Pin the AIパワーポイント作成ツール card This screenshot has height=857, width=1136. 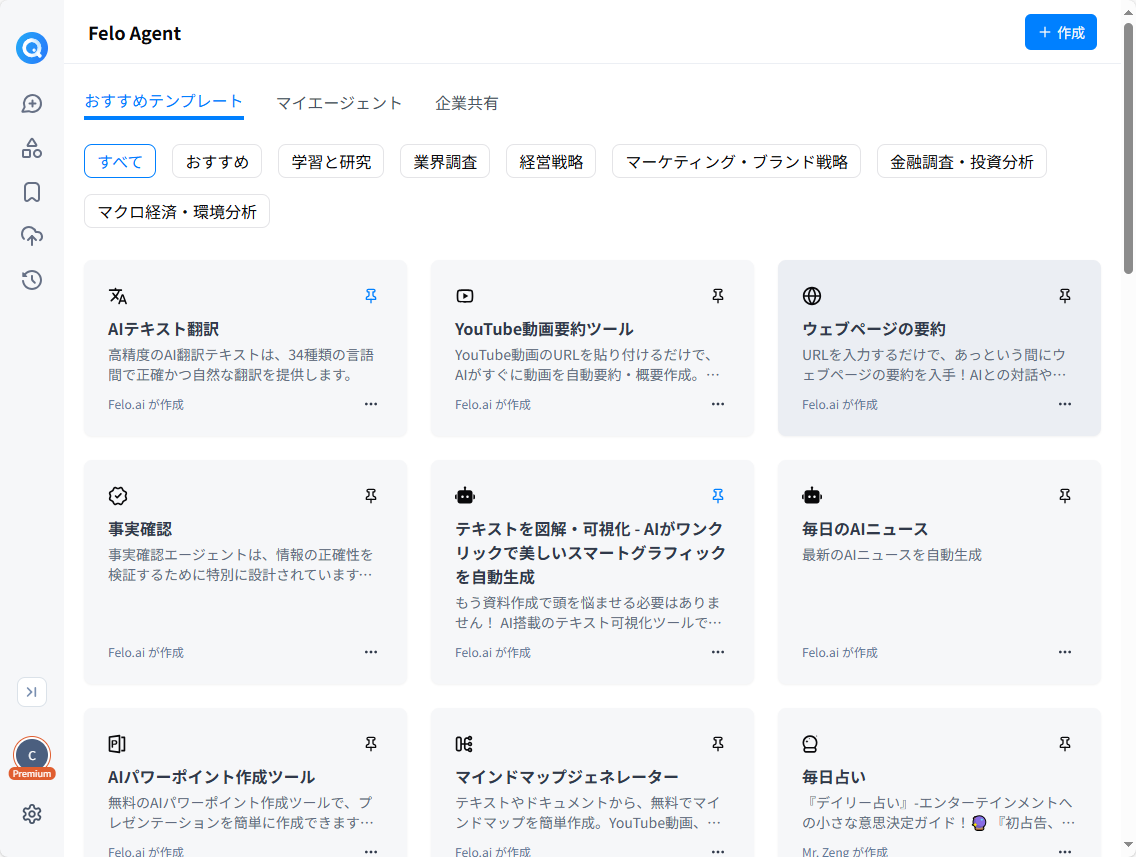pos(371,743)
